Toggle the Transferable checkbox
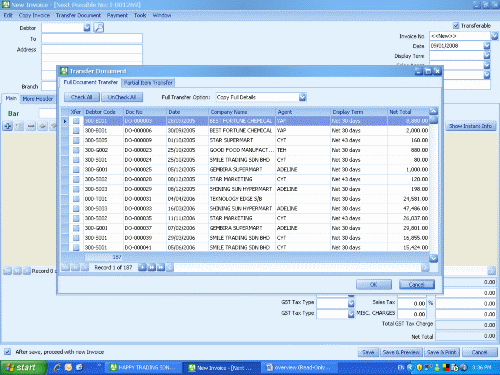 [x=456, y=26]
